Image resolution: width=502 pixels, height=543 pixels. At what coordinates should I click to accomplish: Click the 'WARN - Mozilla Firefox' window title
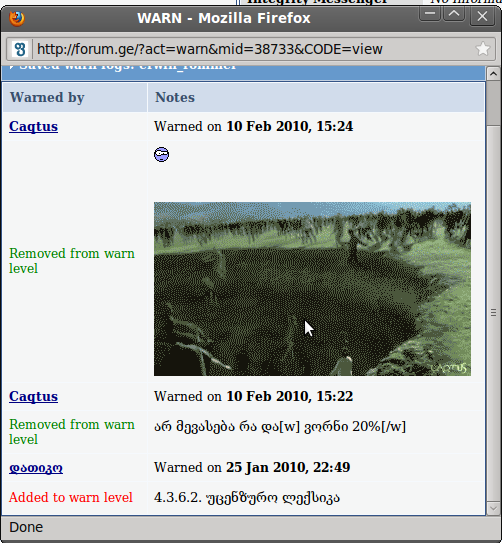tap(224, 18)
